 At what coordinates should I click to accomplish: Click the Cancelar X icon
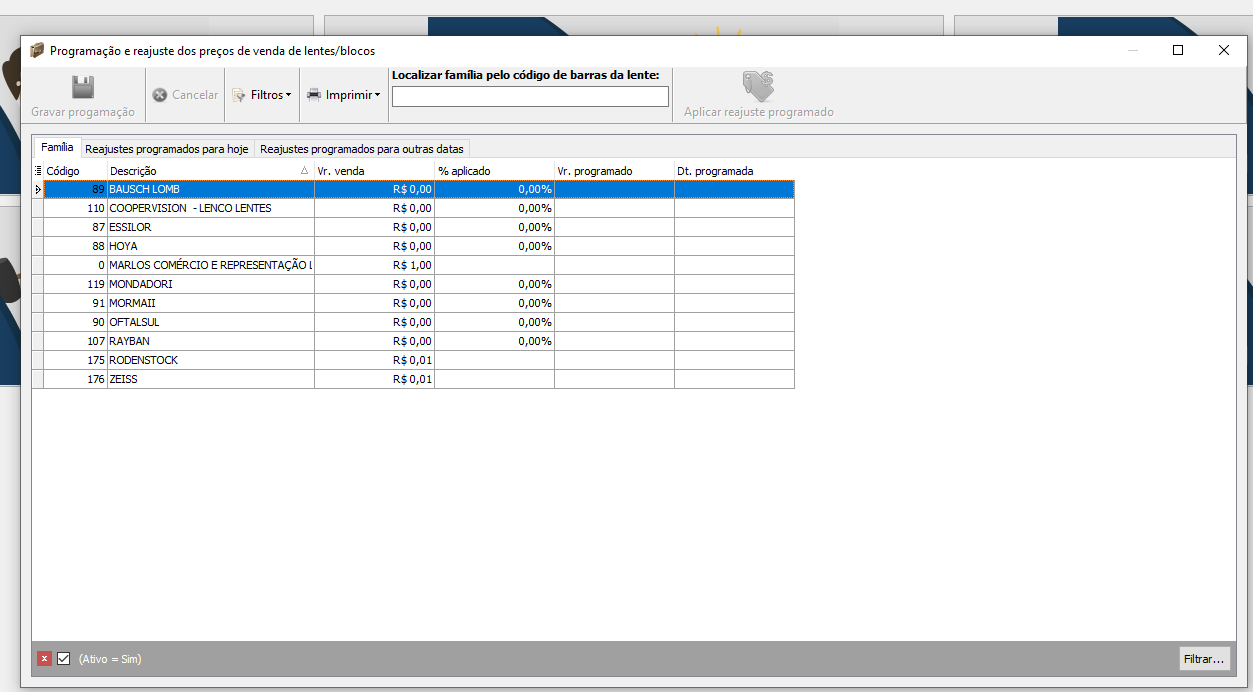coord(159,95)
